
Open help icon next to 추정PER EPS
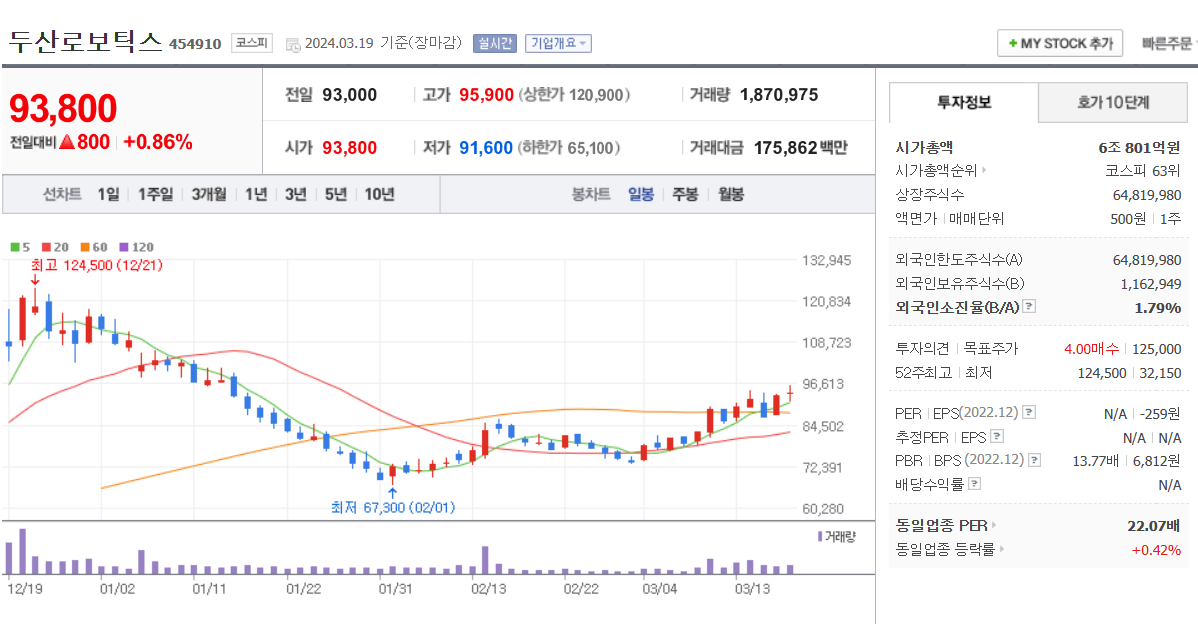(997, 436)
